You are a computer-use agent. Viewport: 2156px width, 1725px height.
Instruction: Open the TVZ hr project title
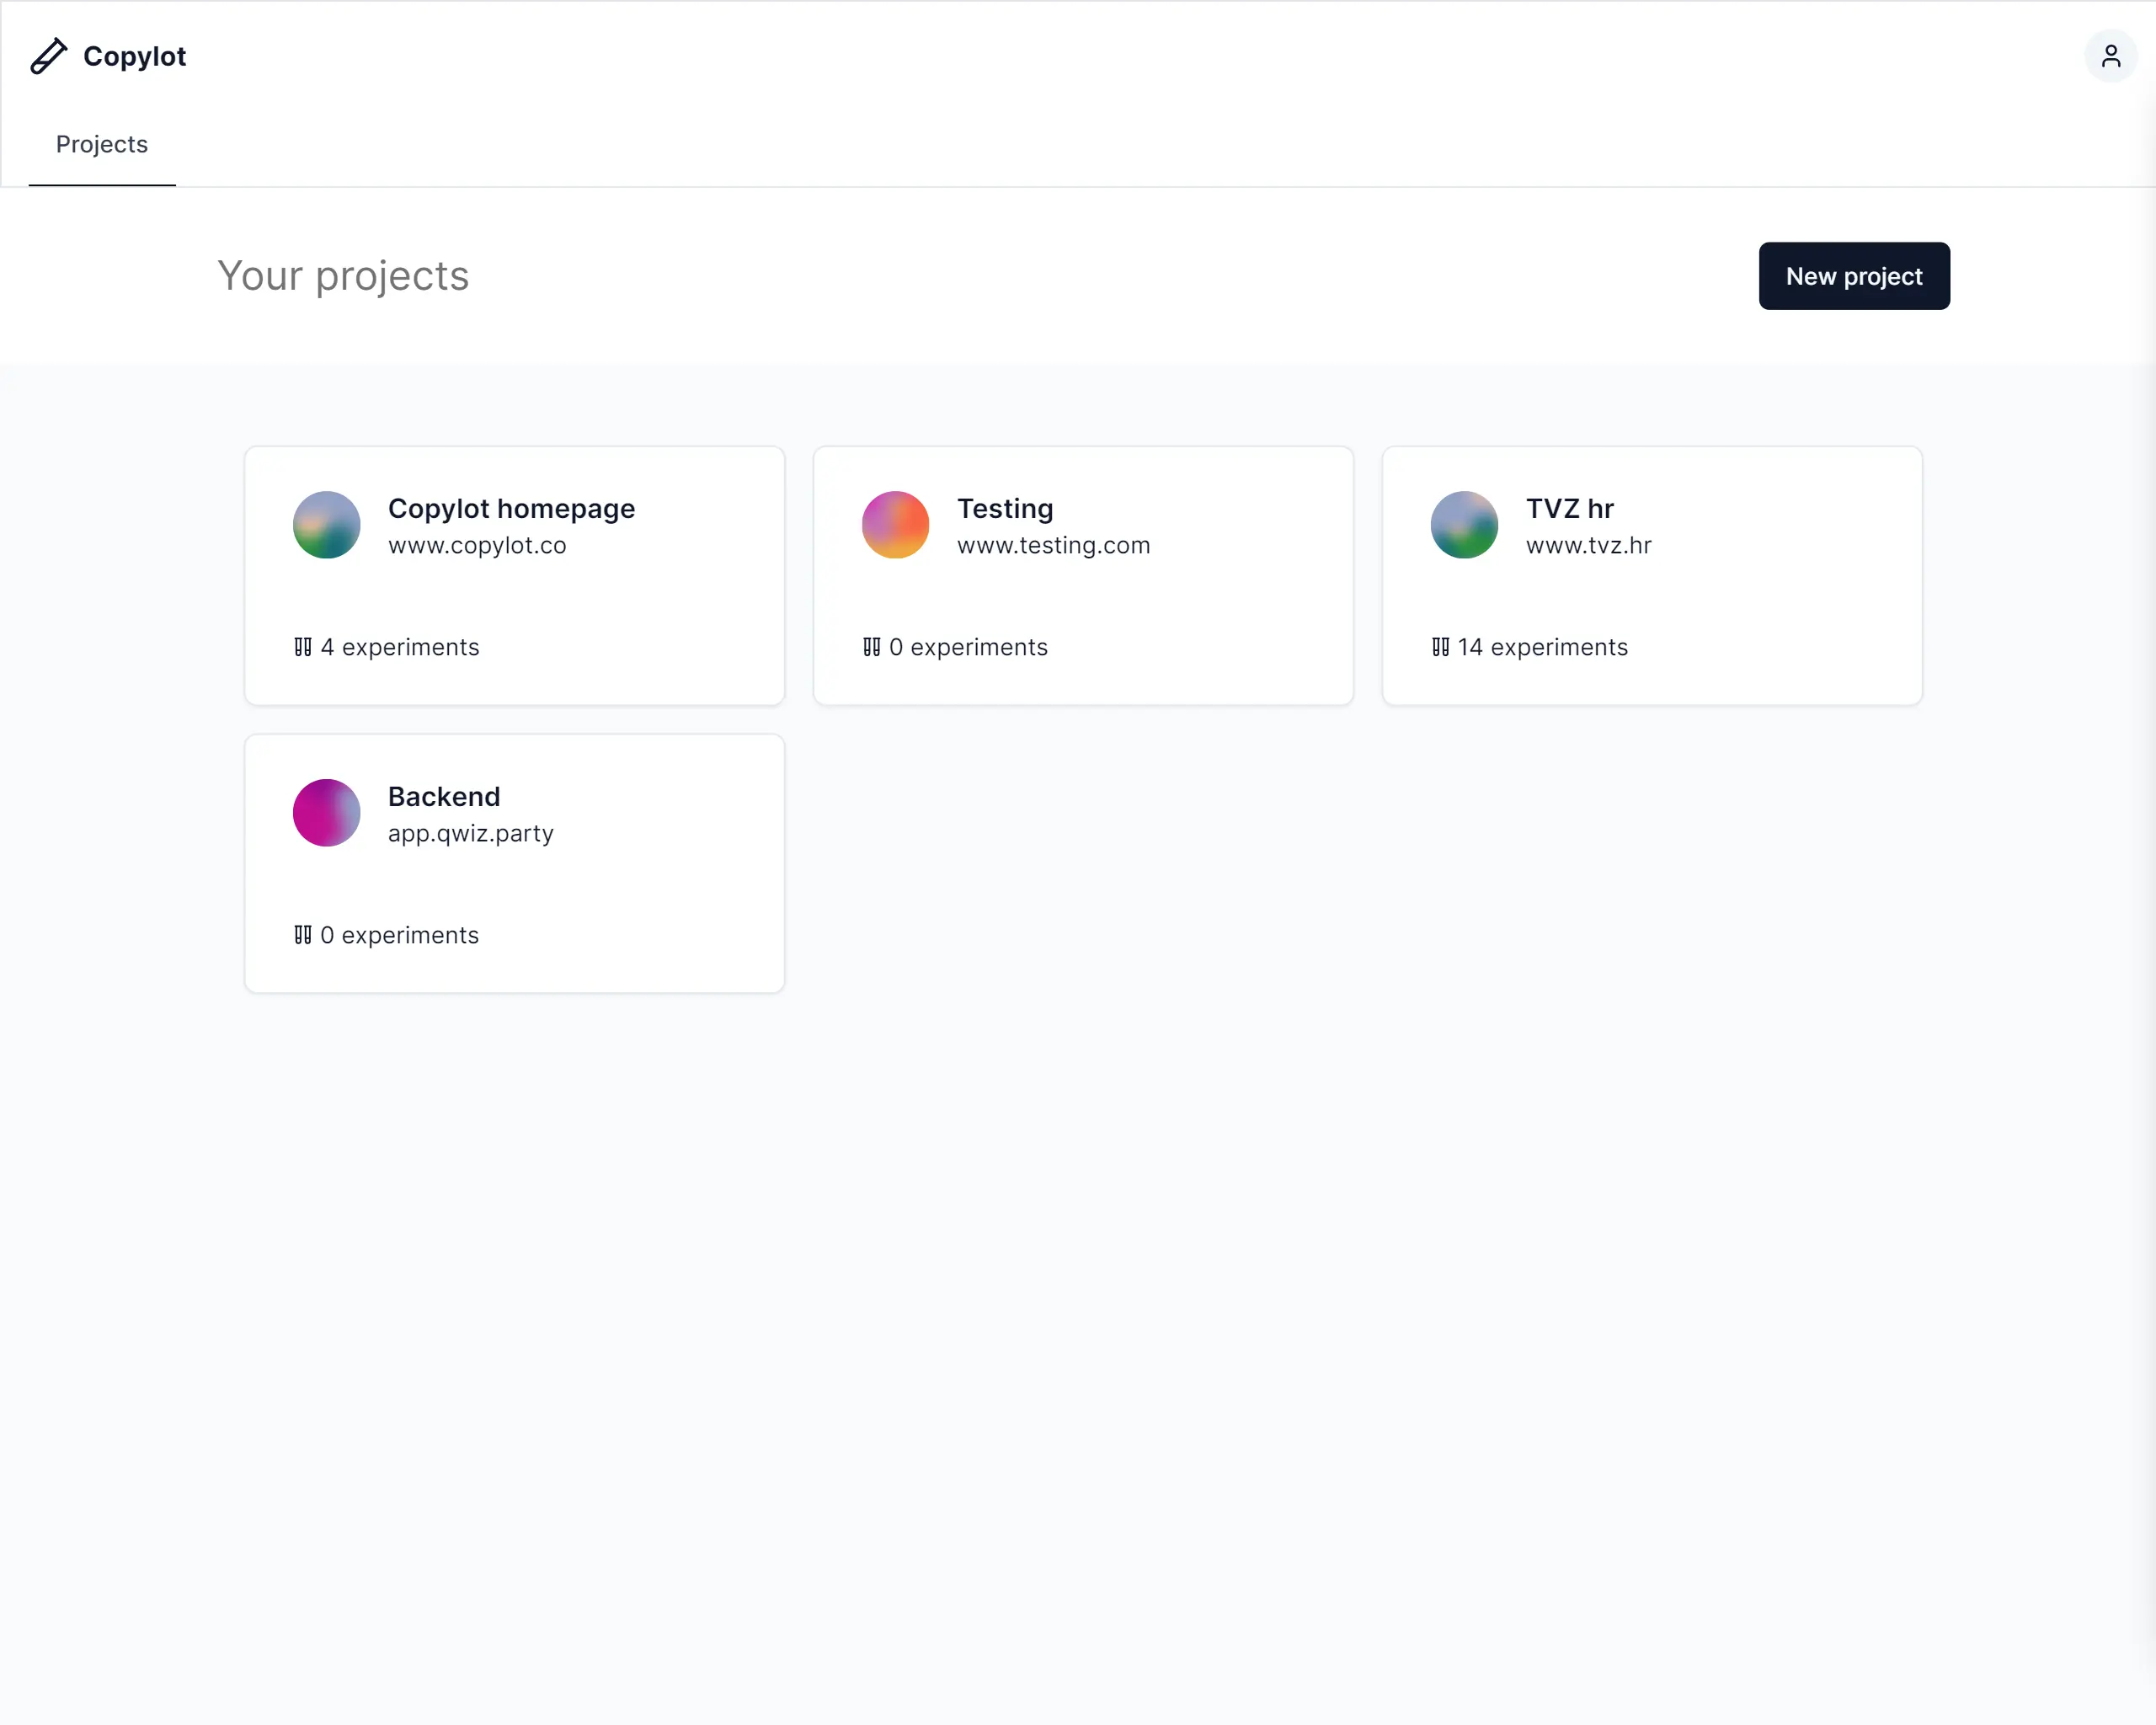(1569, 508)
